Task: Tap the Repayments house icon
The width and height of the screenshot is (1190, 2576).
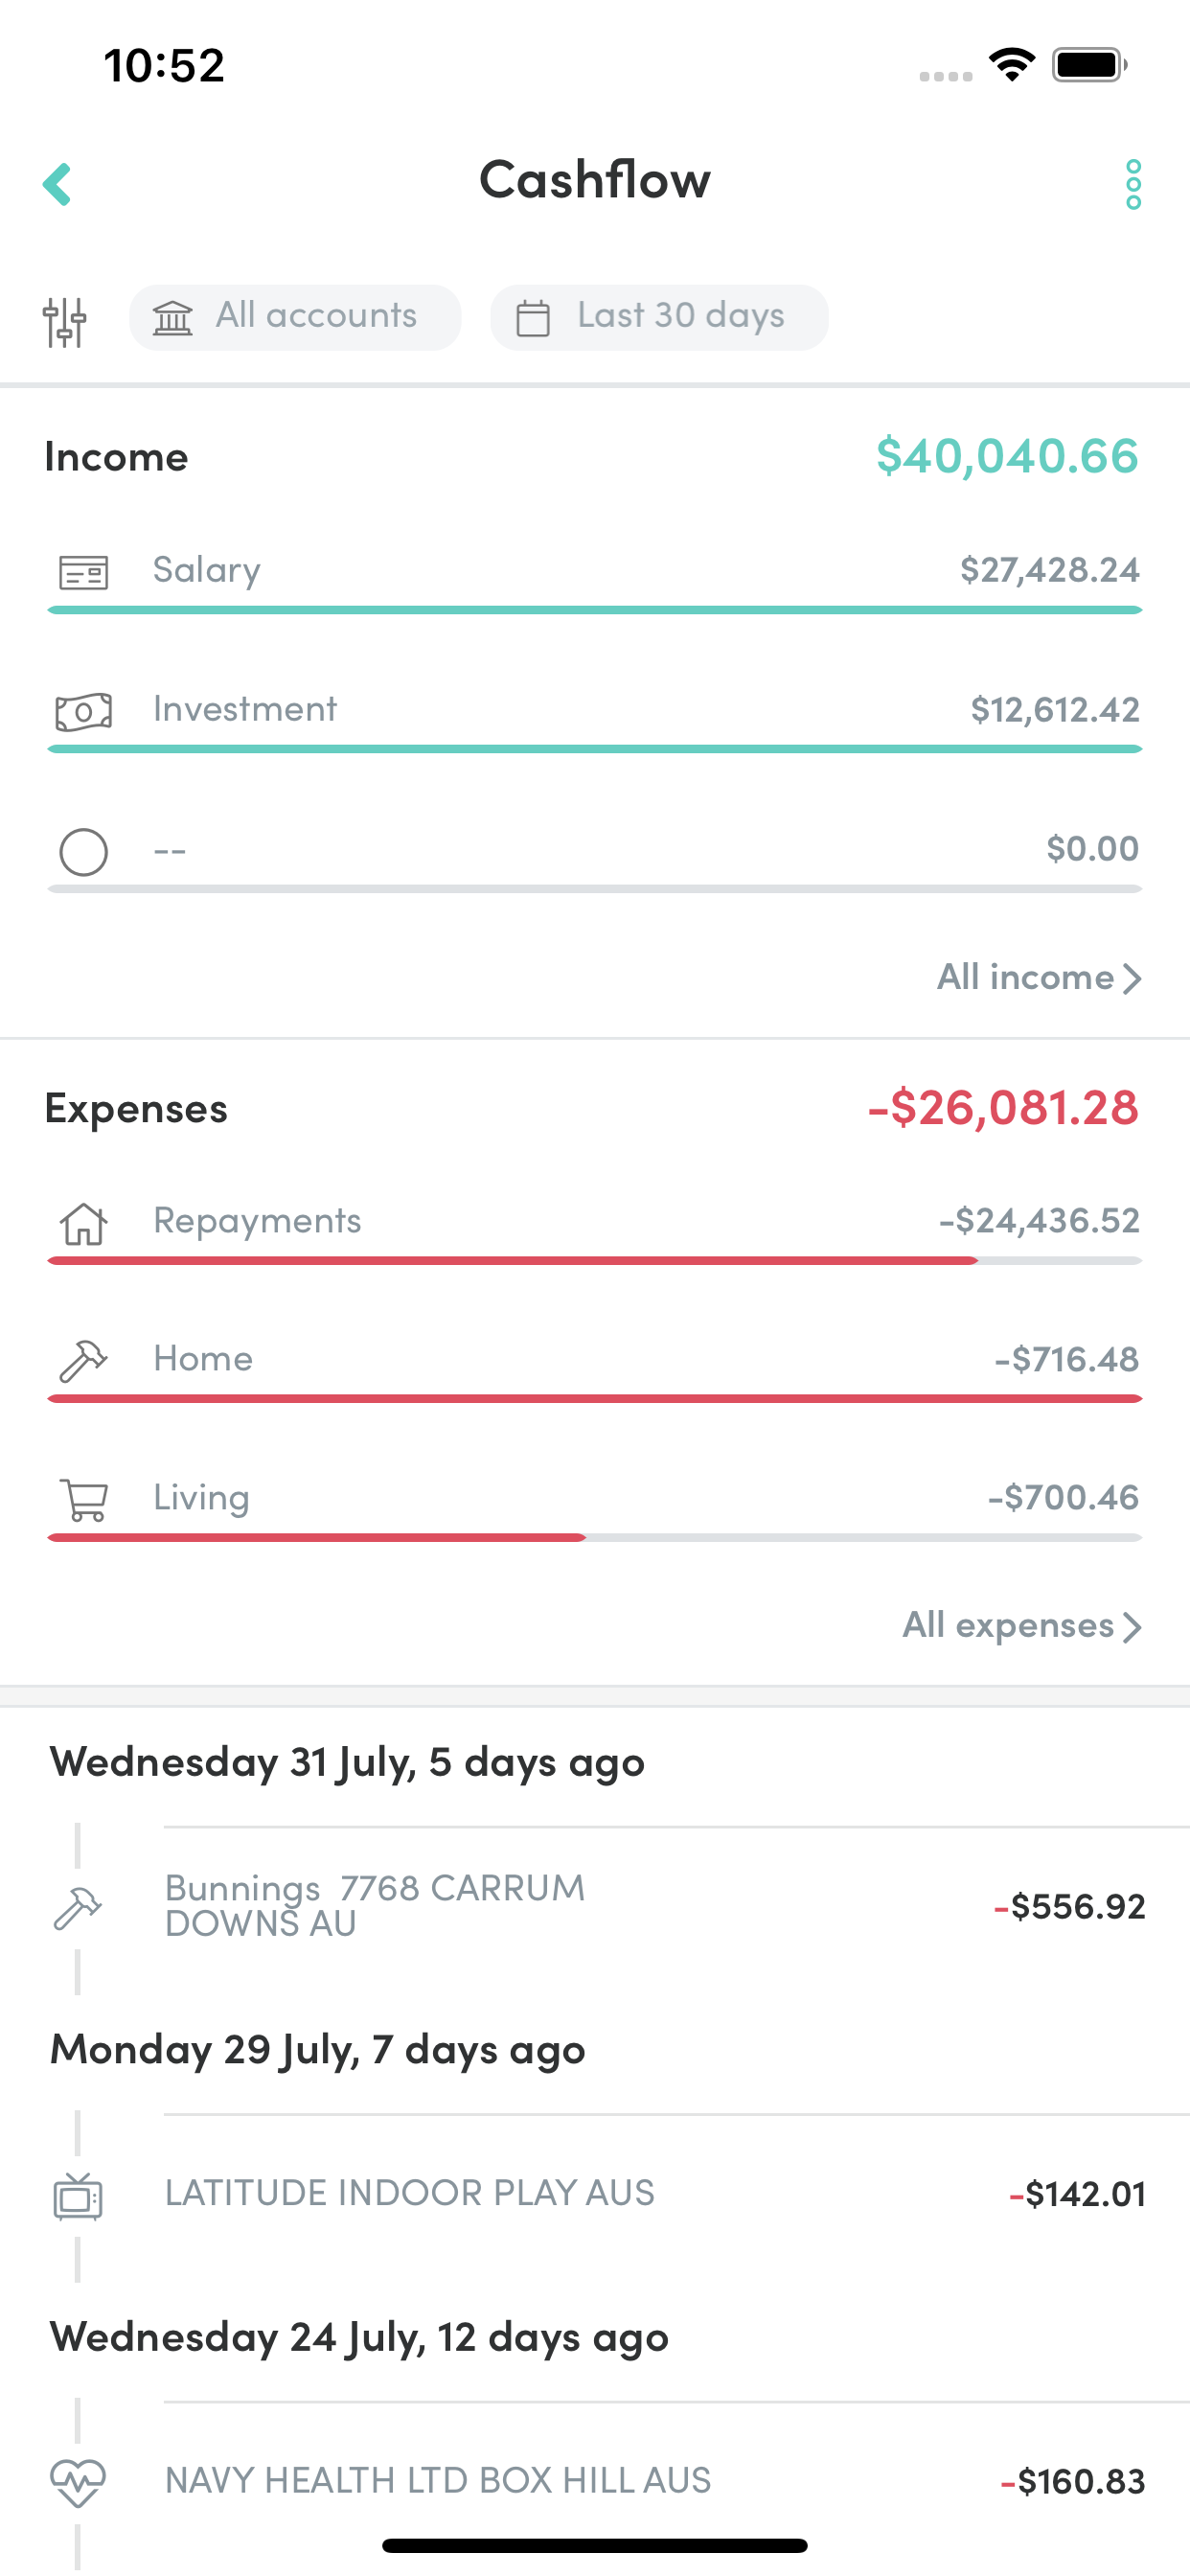Action: pyautogui.click(x=84, y=1223)
